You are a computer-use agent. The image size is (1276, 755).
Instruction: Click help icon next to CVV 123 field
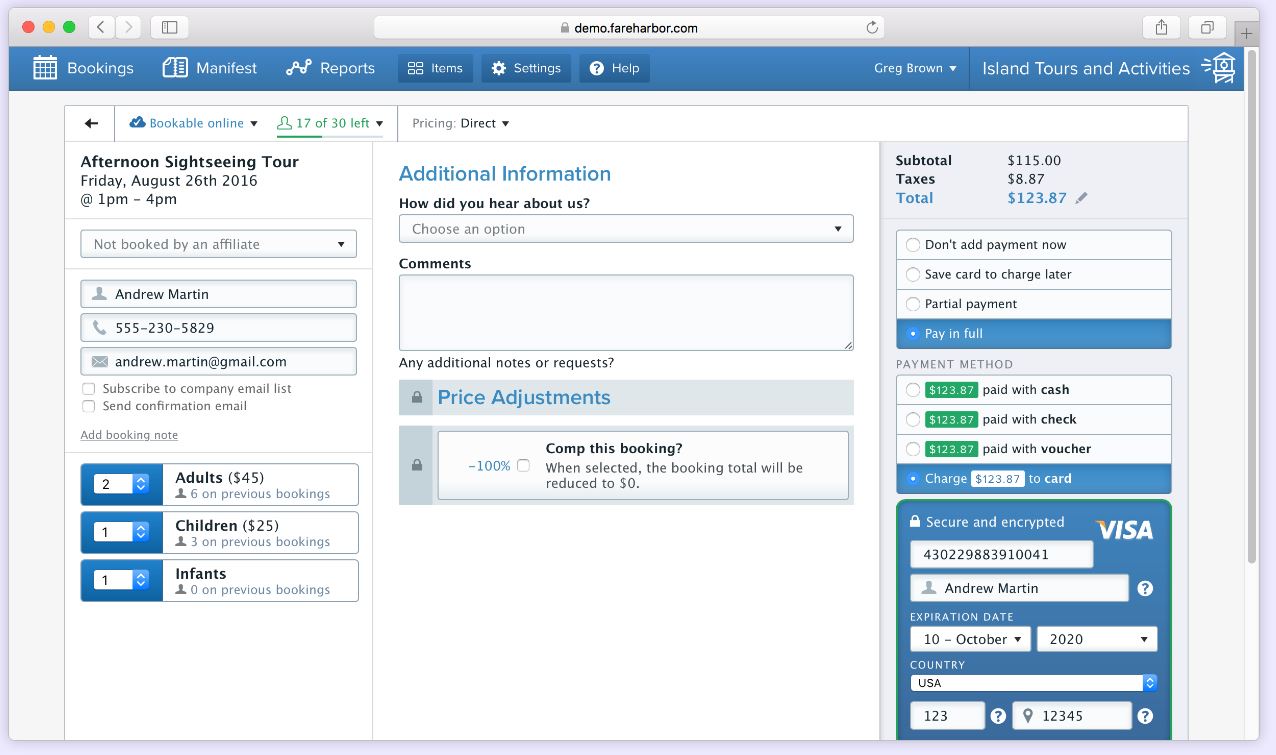(x=997, y=716)
